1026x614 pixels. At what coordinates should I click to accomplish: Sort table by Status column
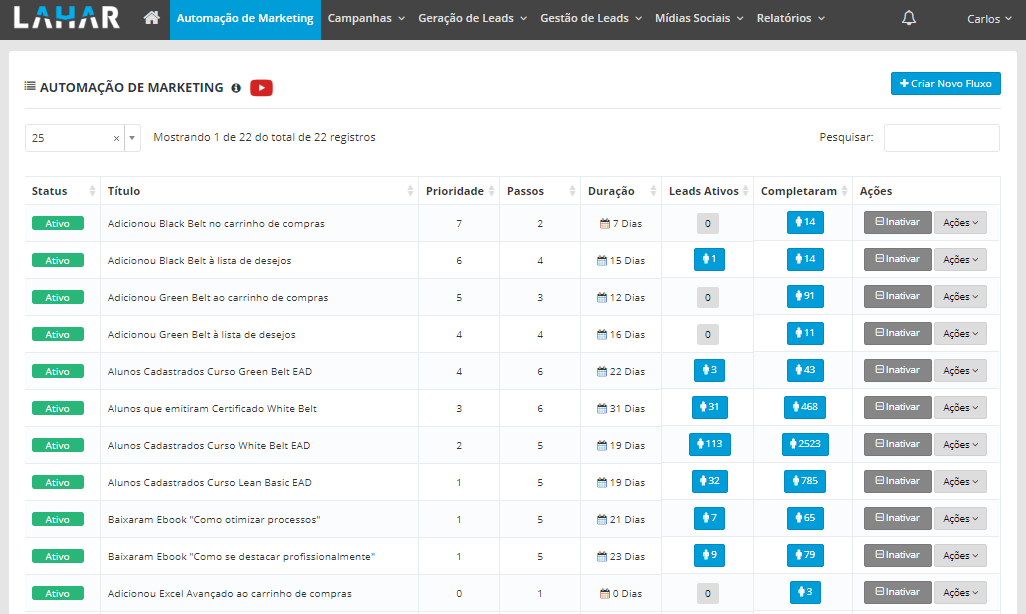[63, 190]
